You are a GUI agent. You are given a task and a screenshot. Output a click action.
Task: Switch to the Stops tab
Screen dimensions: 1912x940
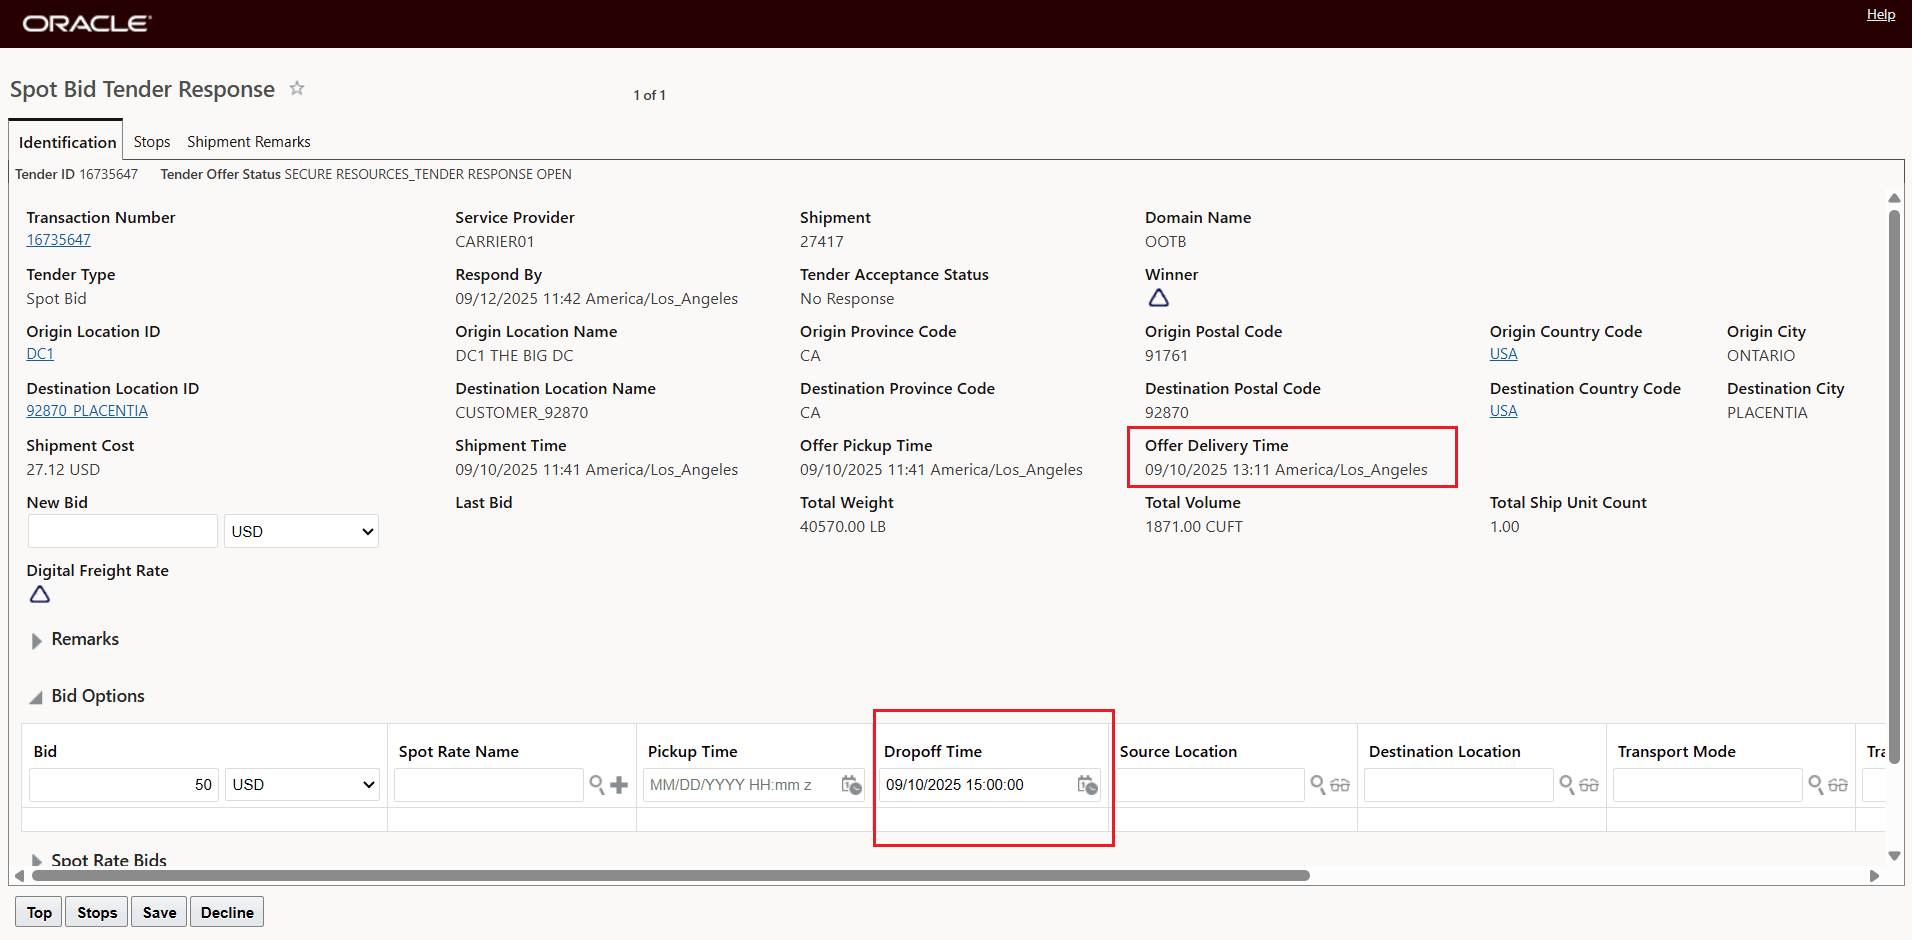(x=151, y=141)
